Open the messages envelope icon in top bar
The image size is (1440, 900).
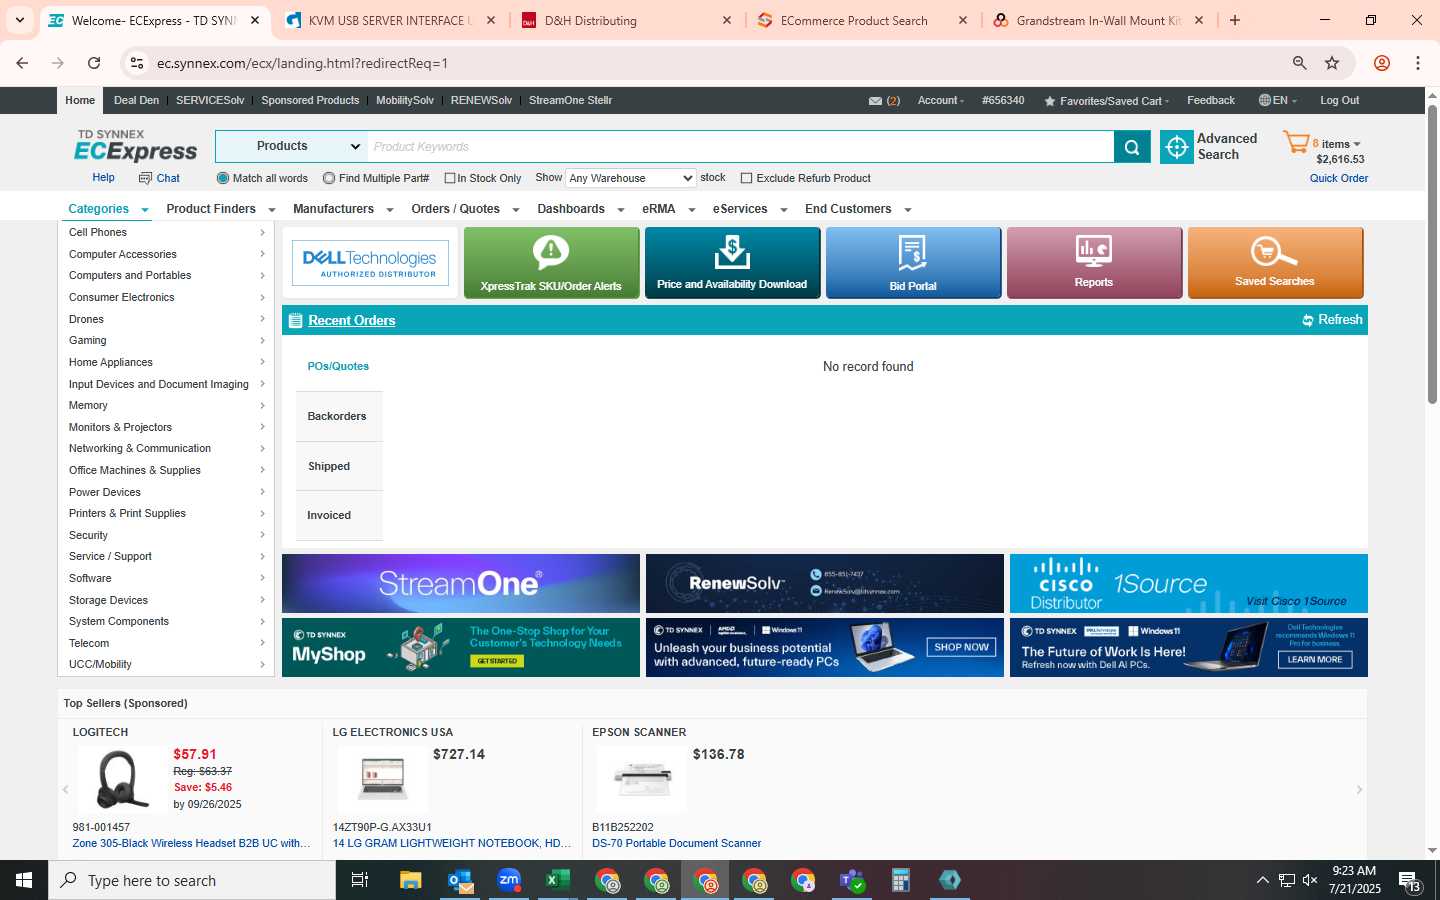click(875, 101)
